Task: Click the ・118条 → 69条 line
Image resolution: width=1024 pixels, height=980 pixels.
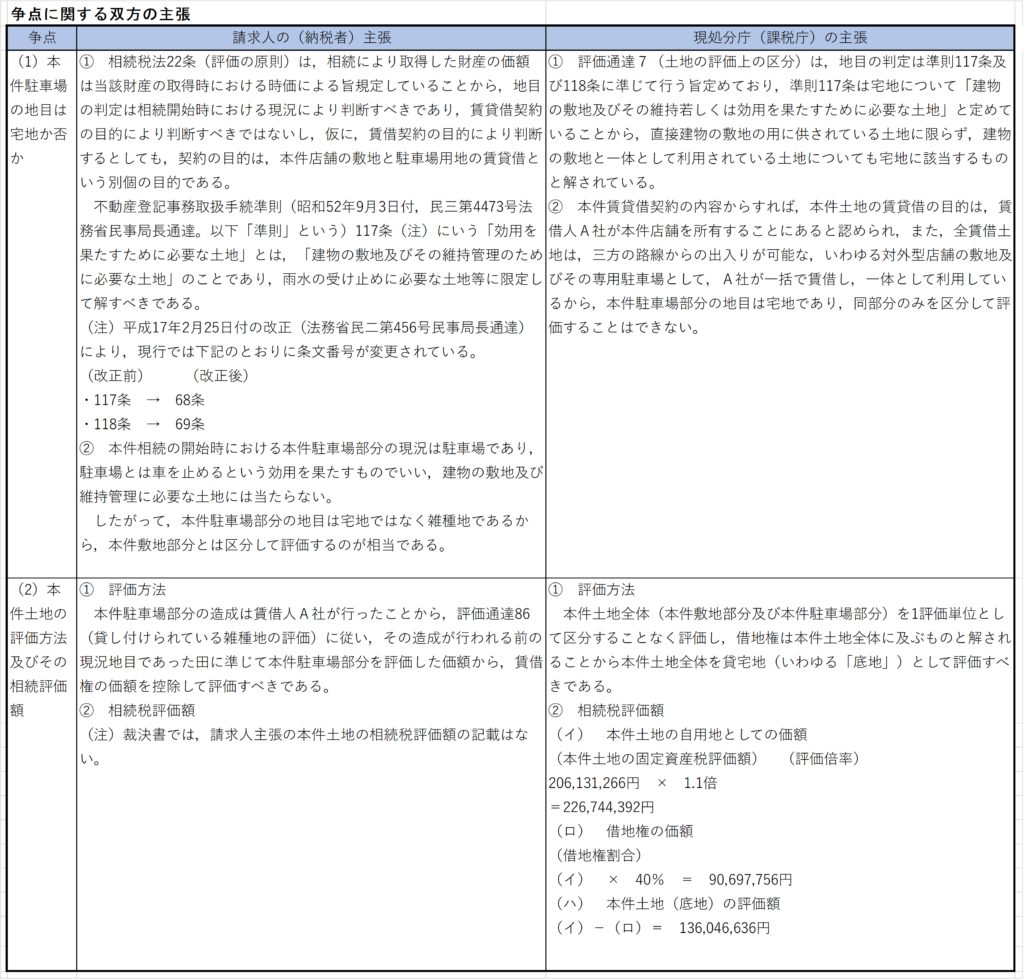Action: tap(144, 422)
